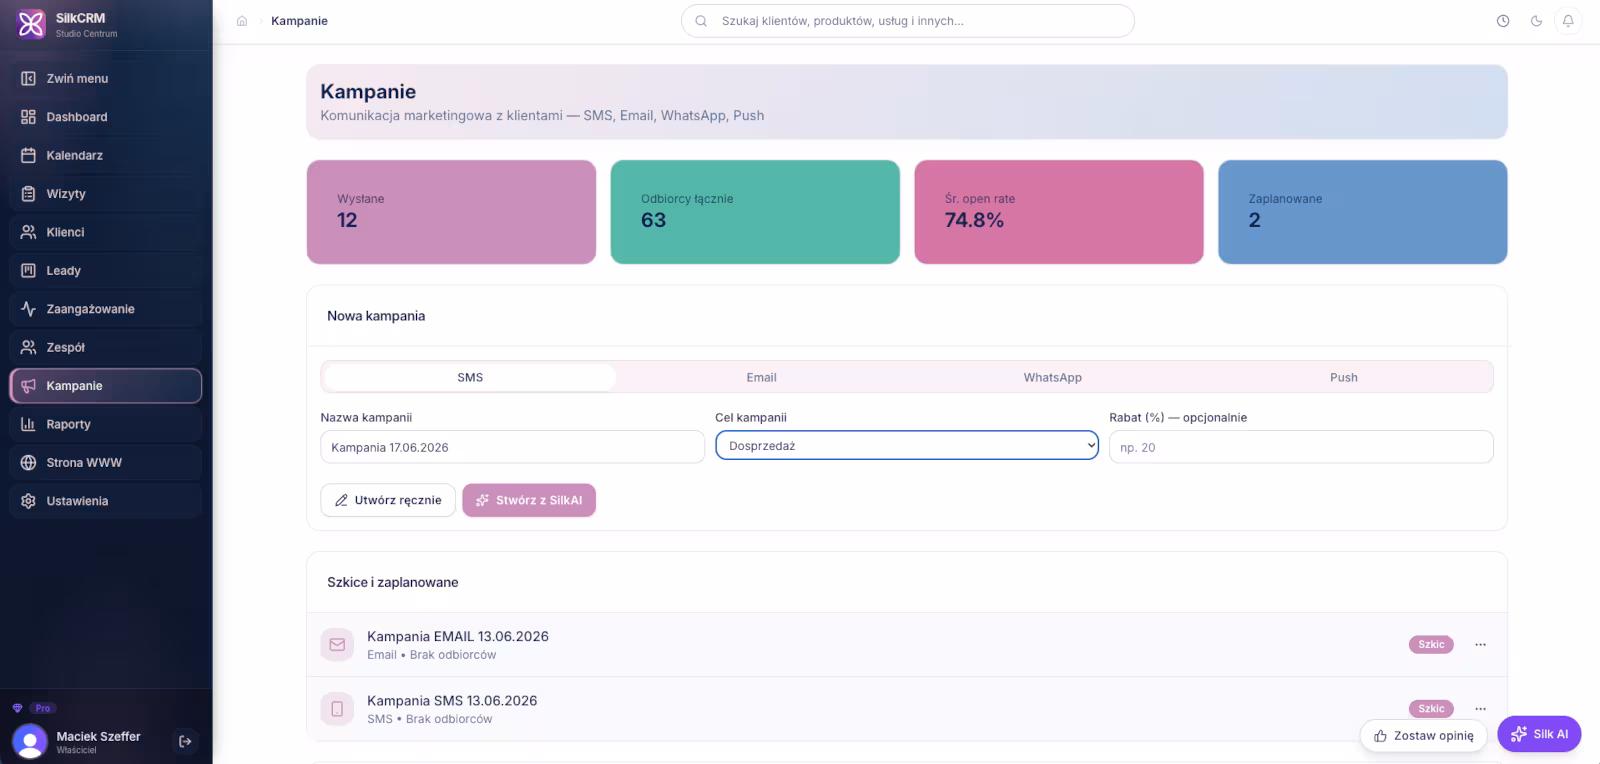
Task: Open the three-dot menu for Kampania EMAIL 13.06.2026
Action: tap(1480, 645)
